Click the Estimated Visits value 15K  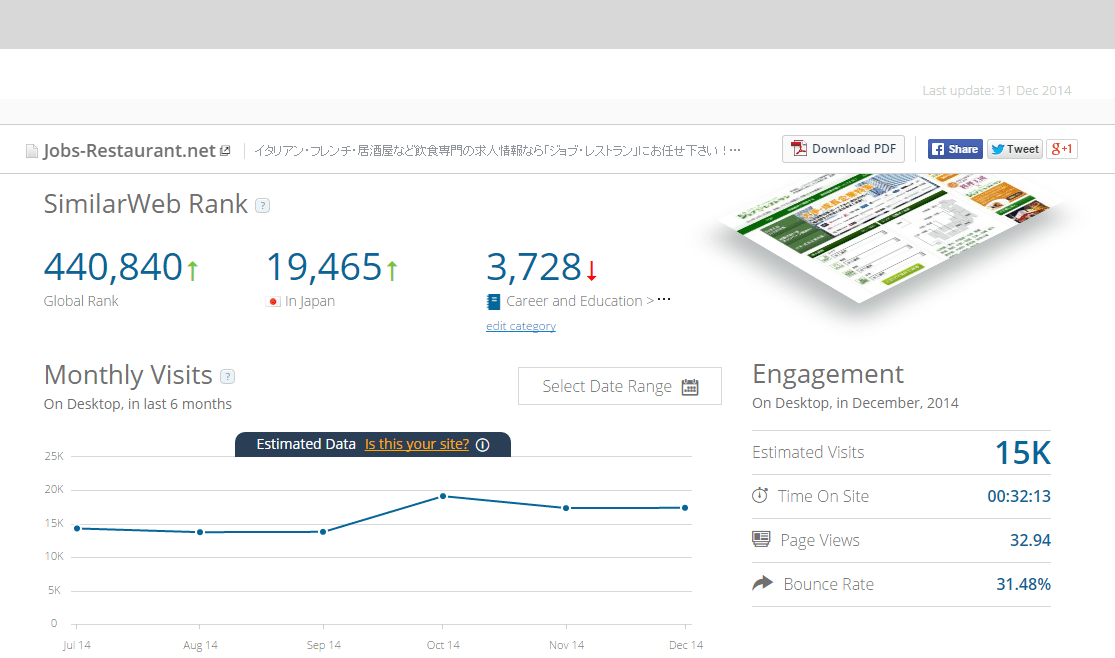tap(1023, 453)
